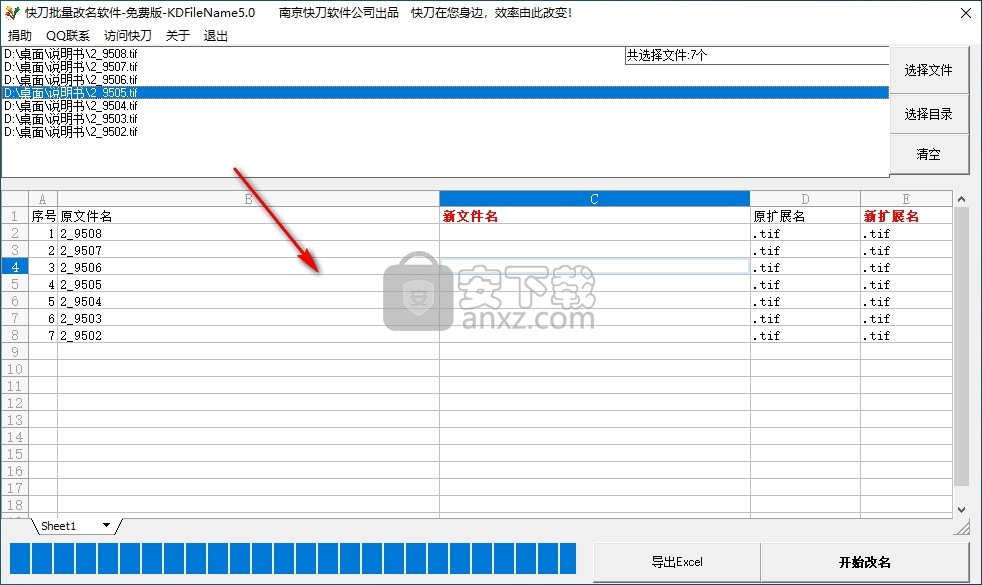The width and height of the screenshot is (982, 585).
Task: Click the select-all corner of the grid
Action: pos(14,199)
